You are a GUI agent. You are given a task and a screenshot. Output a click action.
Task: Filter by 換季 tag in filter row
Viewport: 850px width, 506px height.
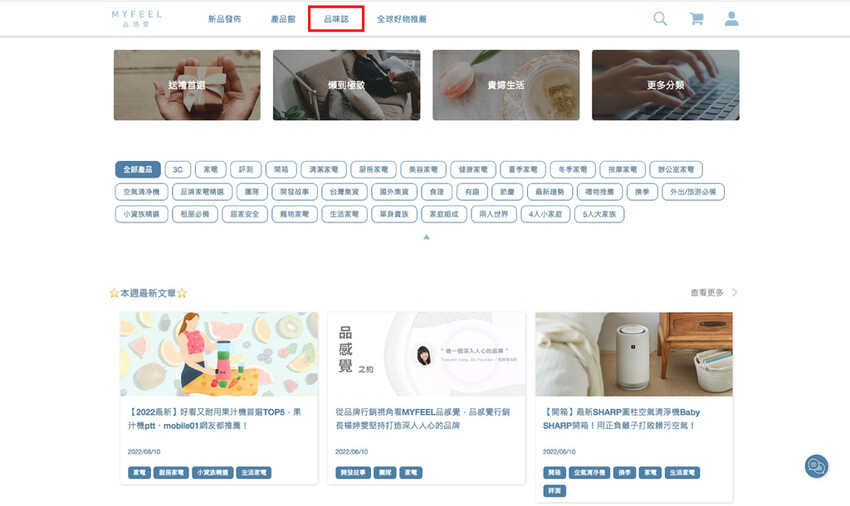[642, 191]
